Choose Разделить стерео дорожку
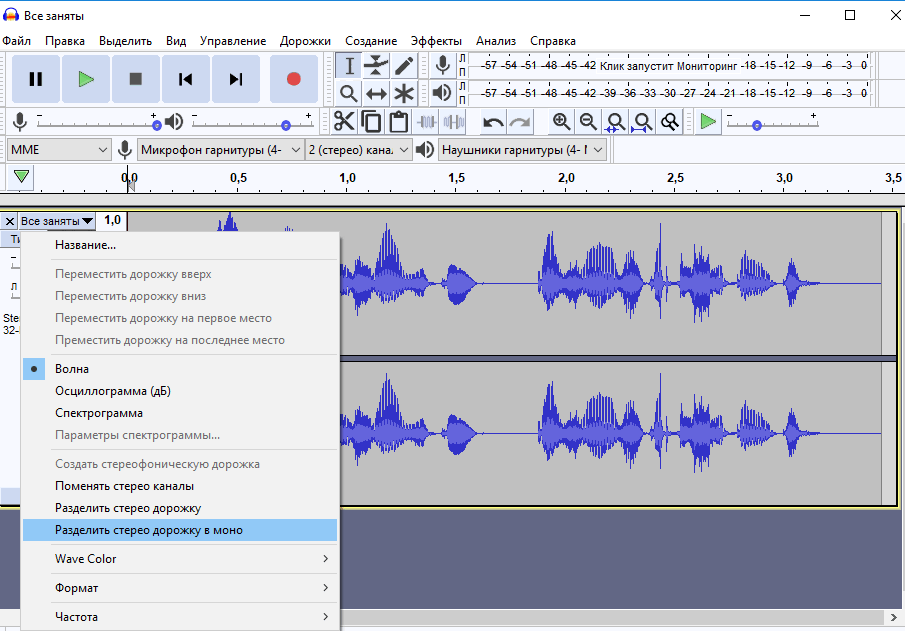Screen dimensions: 905x631 tap(180, 508)
